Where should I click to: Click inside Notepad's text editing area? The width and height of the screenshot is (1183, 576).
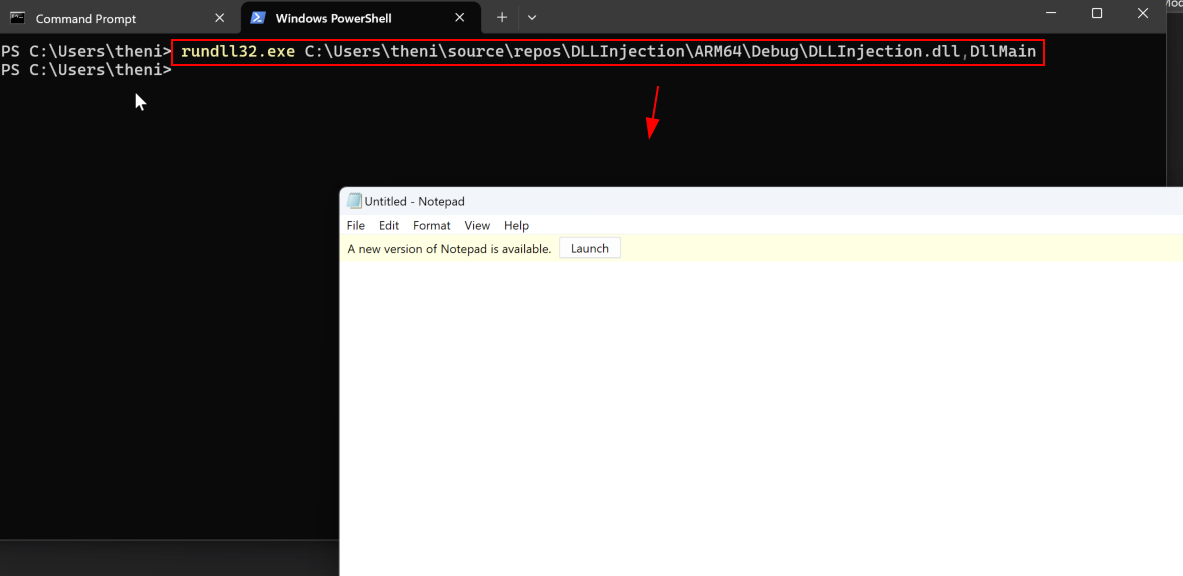tap(760, 419)
